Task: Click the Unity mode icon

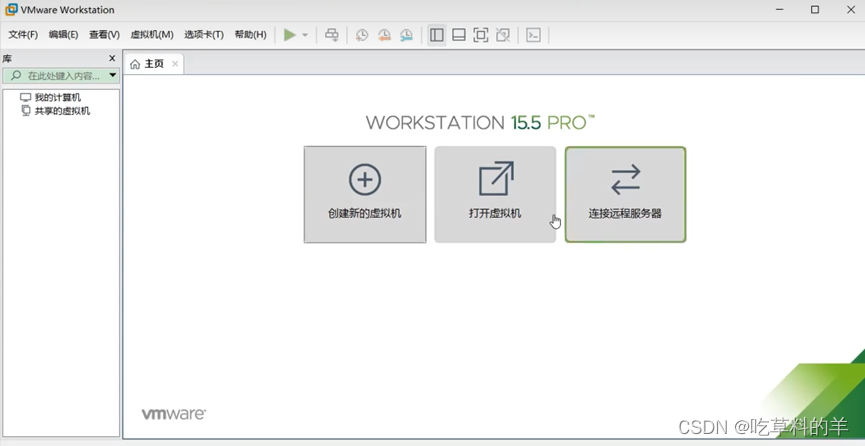Action: click(503, 35)
